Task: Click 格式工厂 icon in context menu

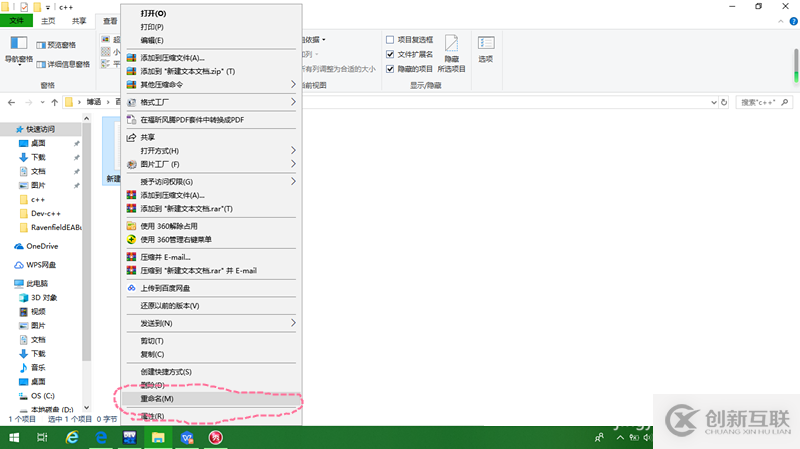Action: (x=131, y=102)
